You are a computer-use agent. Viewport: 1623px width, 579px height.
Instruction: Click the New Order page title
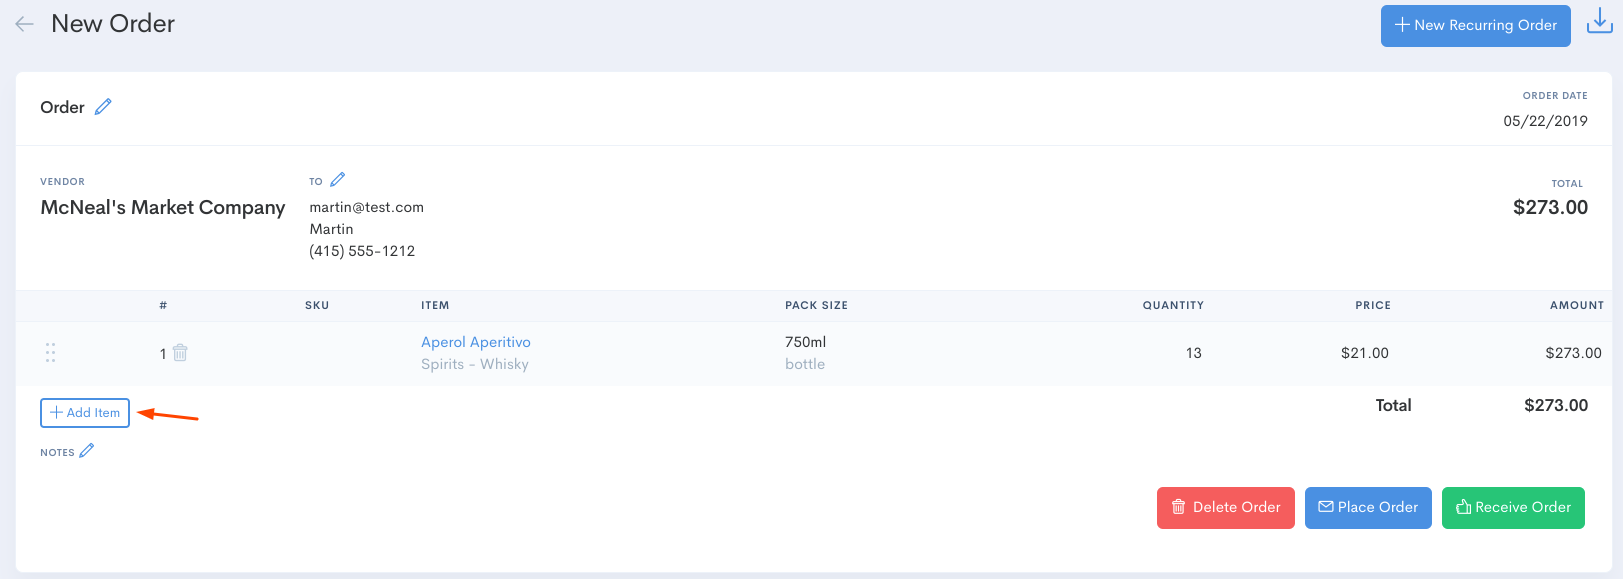pos(113,24)
